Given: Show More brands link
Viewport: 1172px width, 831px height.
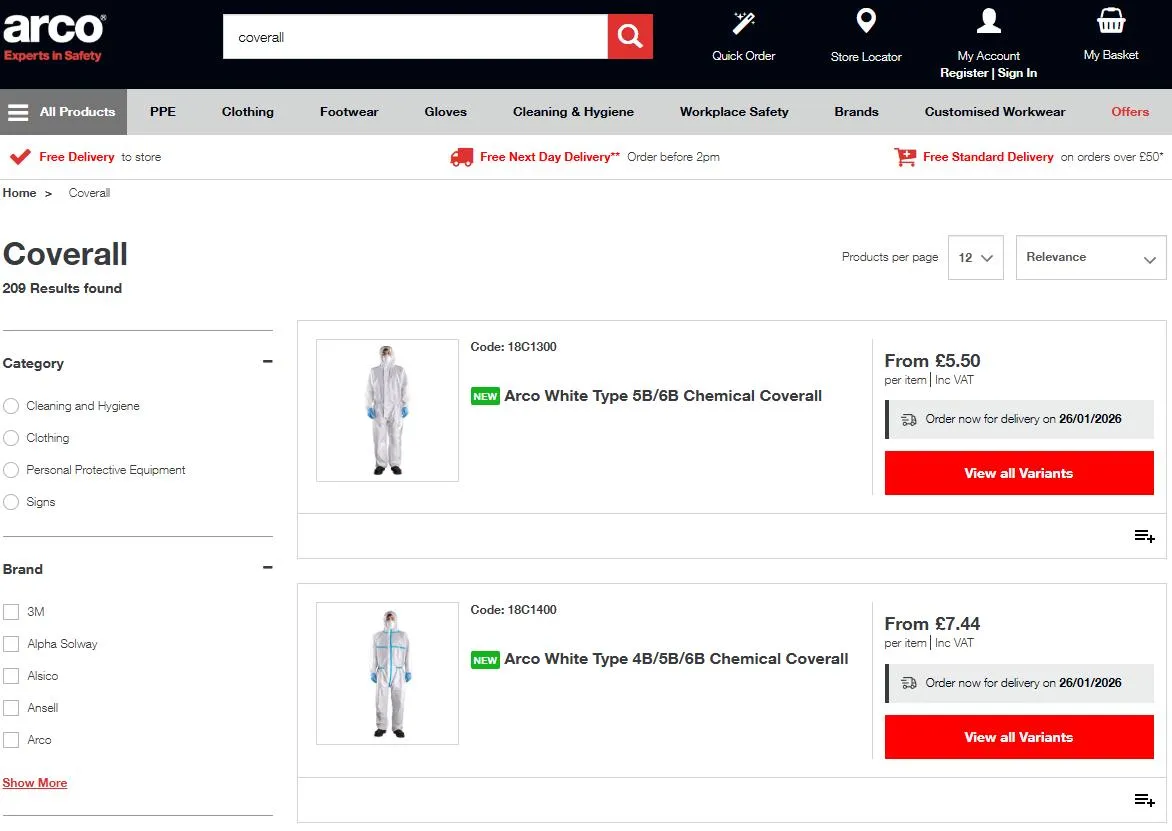Looking at the screenshot, I should point(35,783).
